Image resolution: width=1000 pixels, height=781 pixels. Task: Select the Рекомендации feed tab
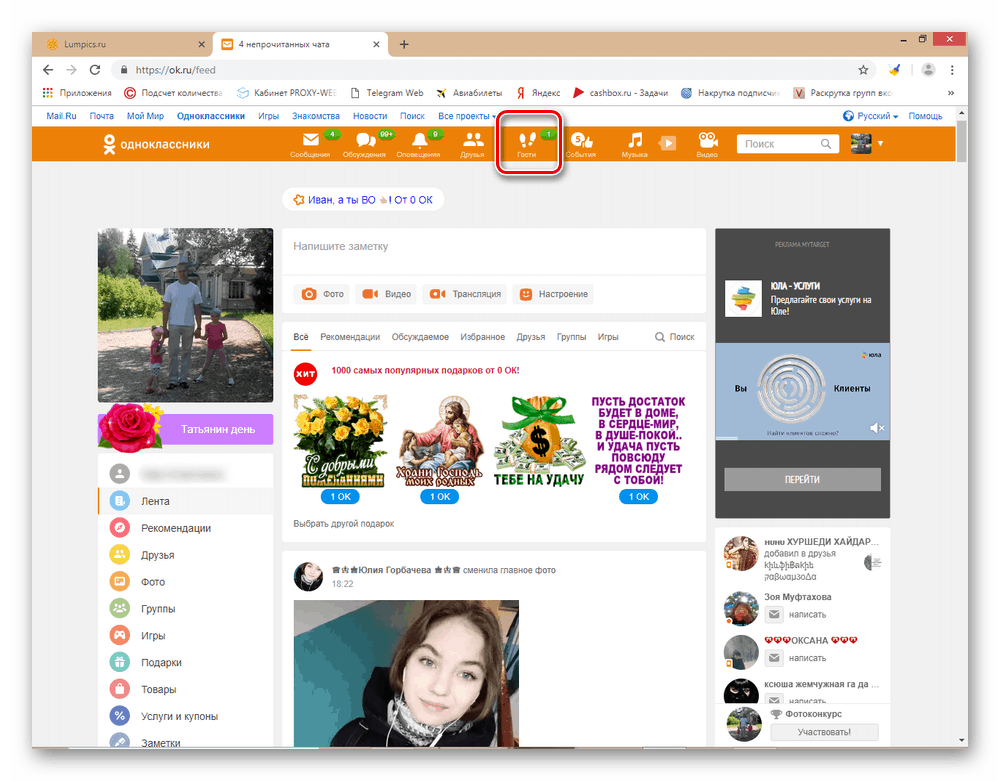[350, 337]
